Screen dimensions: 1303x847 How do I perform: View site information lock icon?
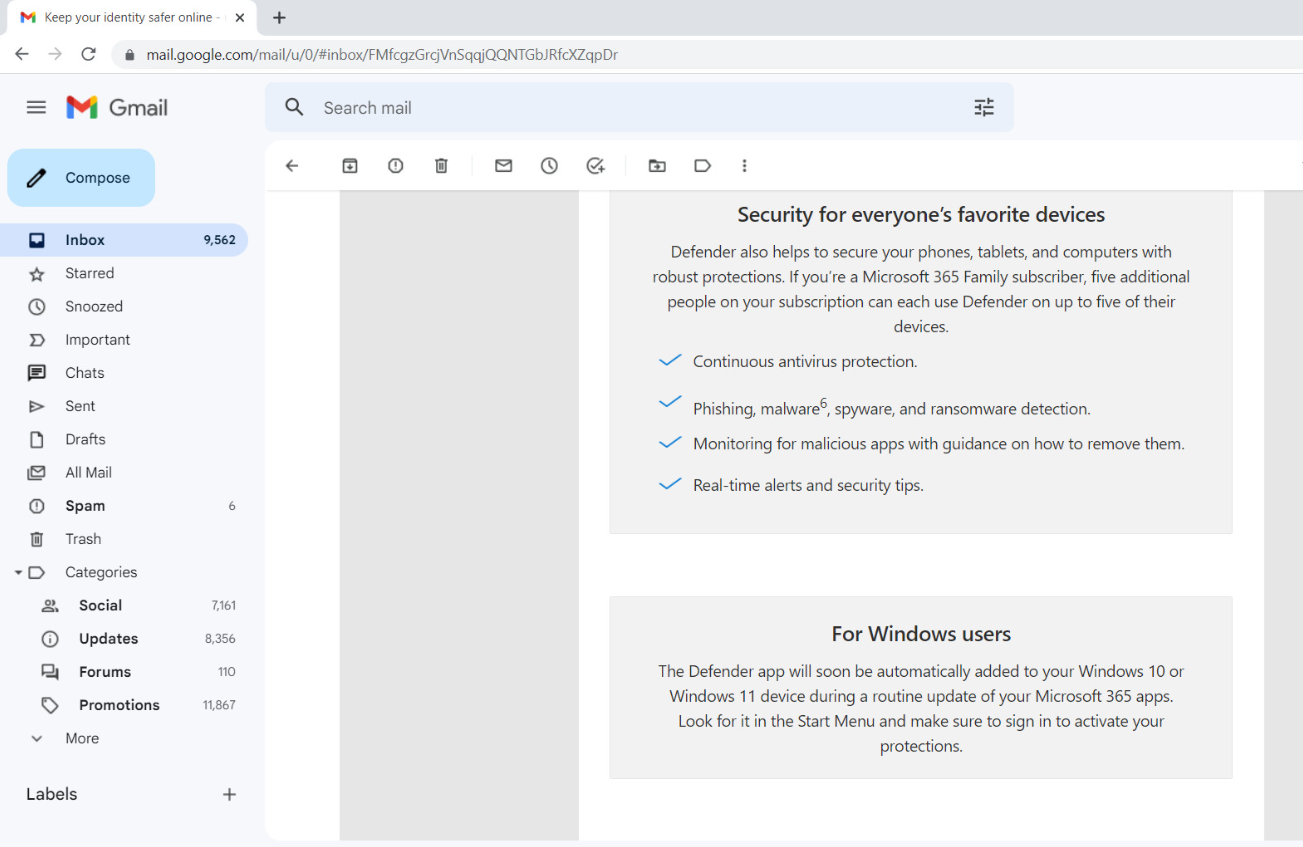coord(128,55)
